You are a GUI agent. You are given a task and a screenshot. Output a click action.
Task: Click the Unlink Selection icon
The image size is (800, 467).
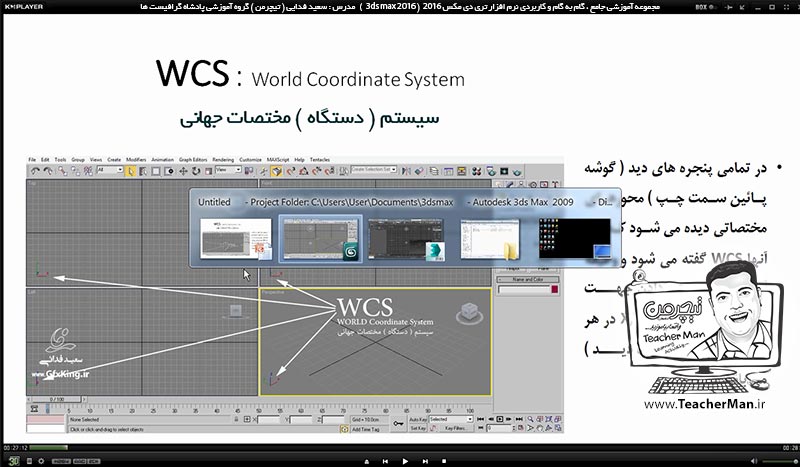pos(76,171)
